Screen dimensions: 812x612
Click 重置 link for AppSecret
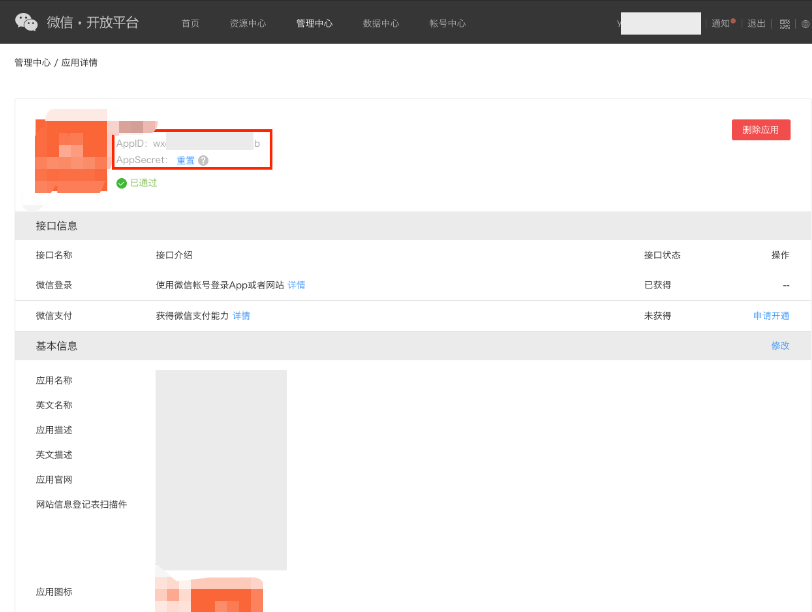(185, 161)
